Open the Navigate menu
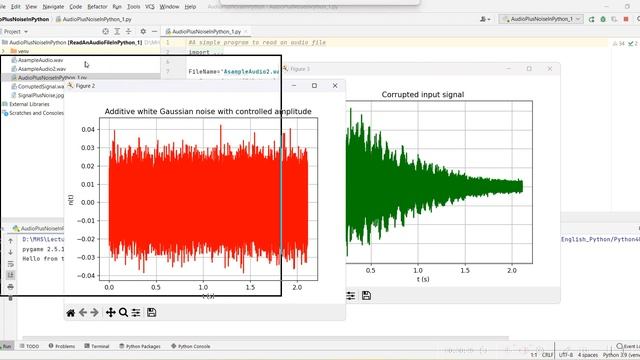This screenshot has width=640, height=360. [53, 7]
